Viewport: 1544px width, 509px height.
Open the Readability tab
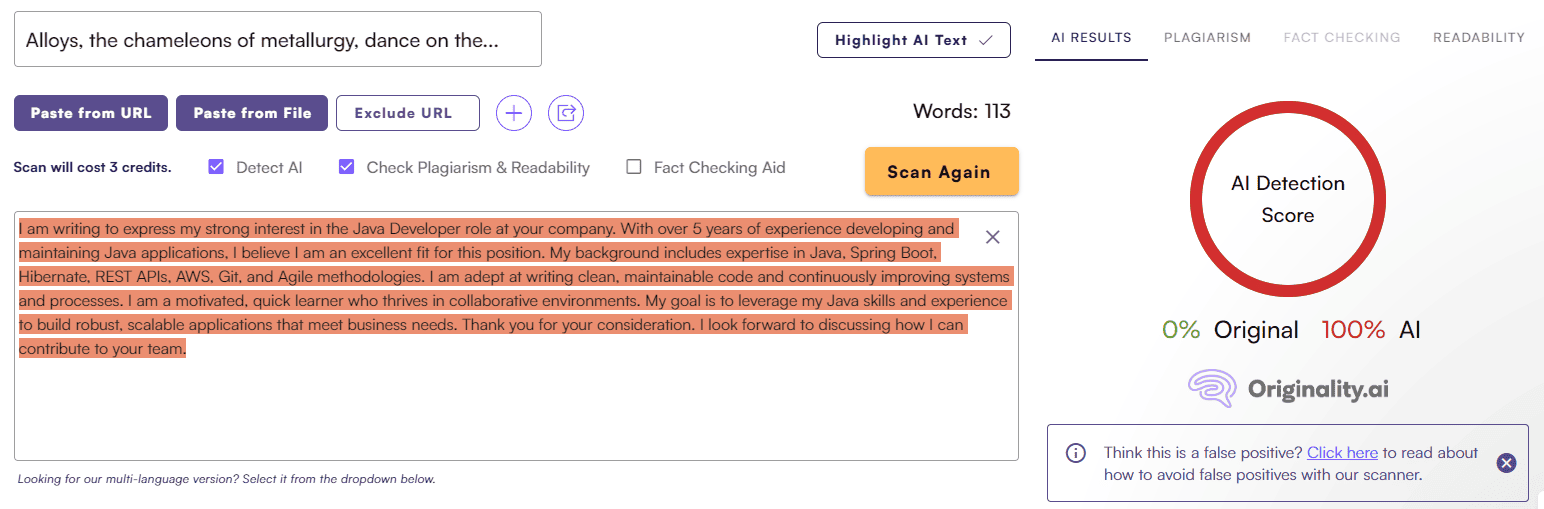click(1478, 38)
